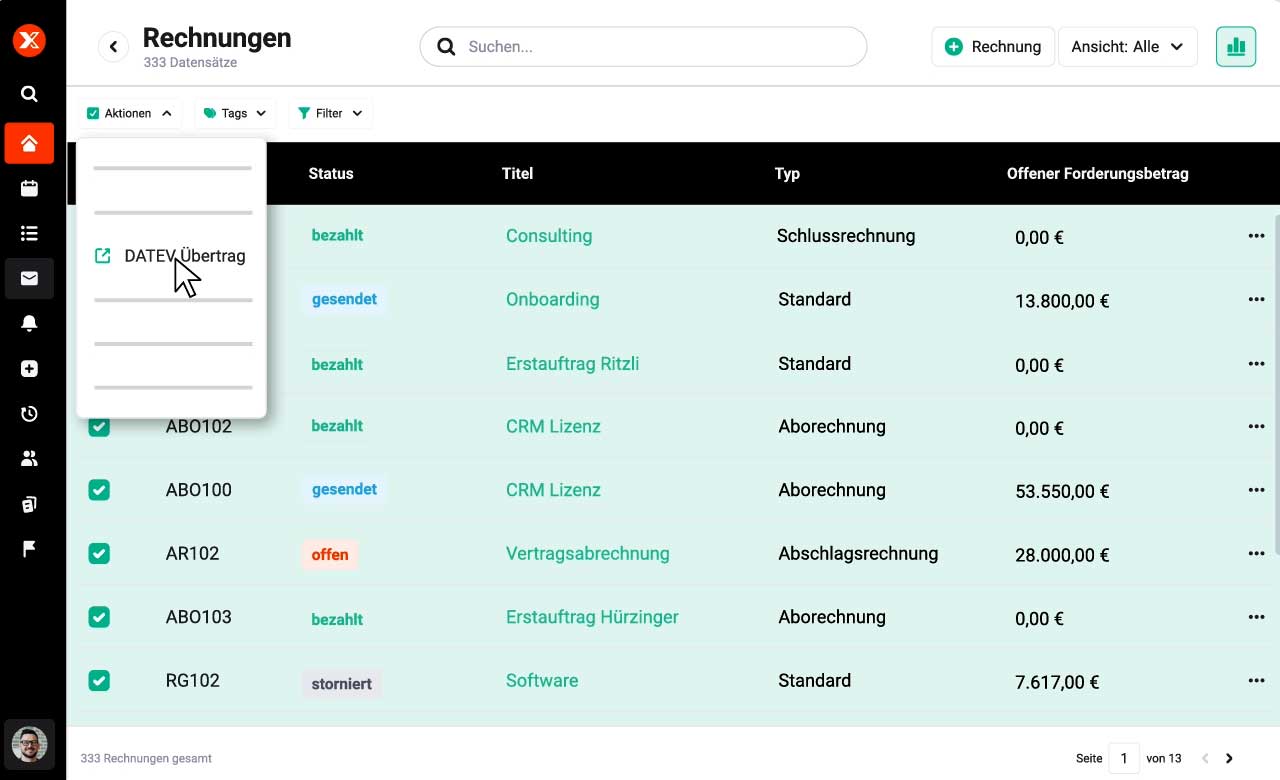Screen dimensions: 1280x780
Task: Click the list icon in the left sidebar
Action: tap(29, 233)
